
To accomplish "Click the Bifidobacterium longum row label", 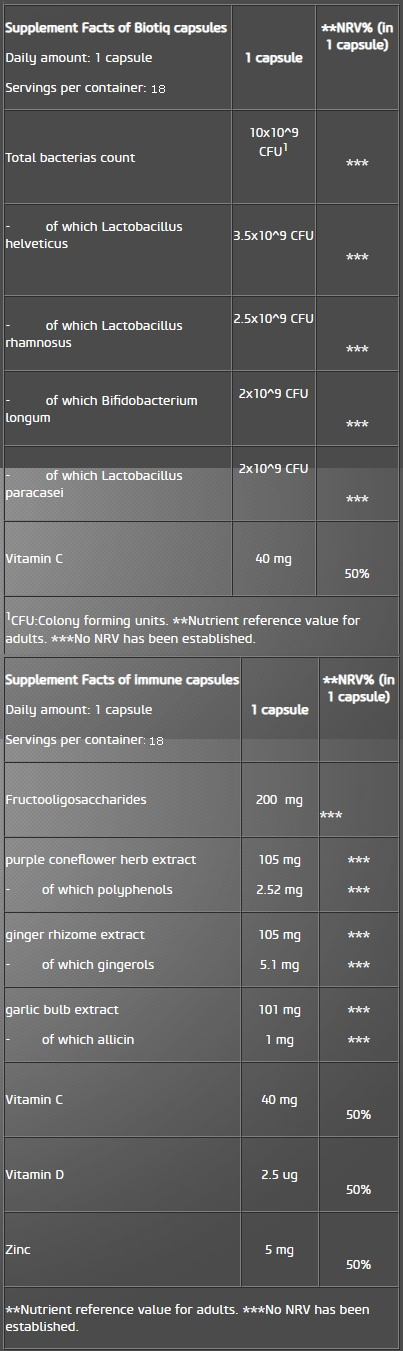I will coord(101,409).
